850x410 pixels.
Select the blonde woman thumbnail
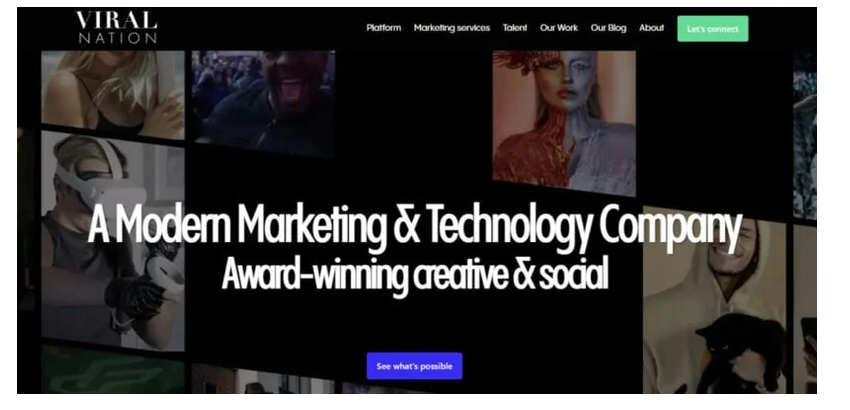[x=113, y=95]
